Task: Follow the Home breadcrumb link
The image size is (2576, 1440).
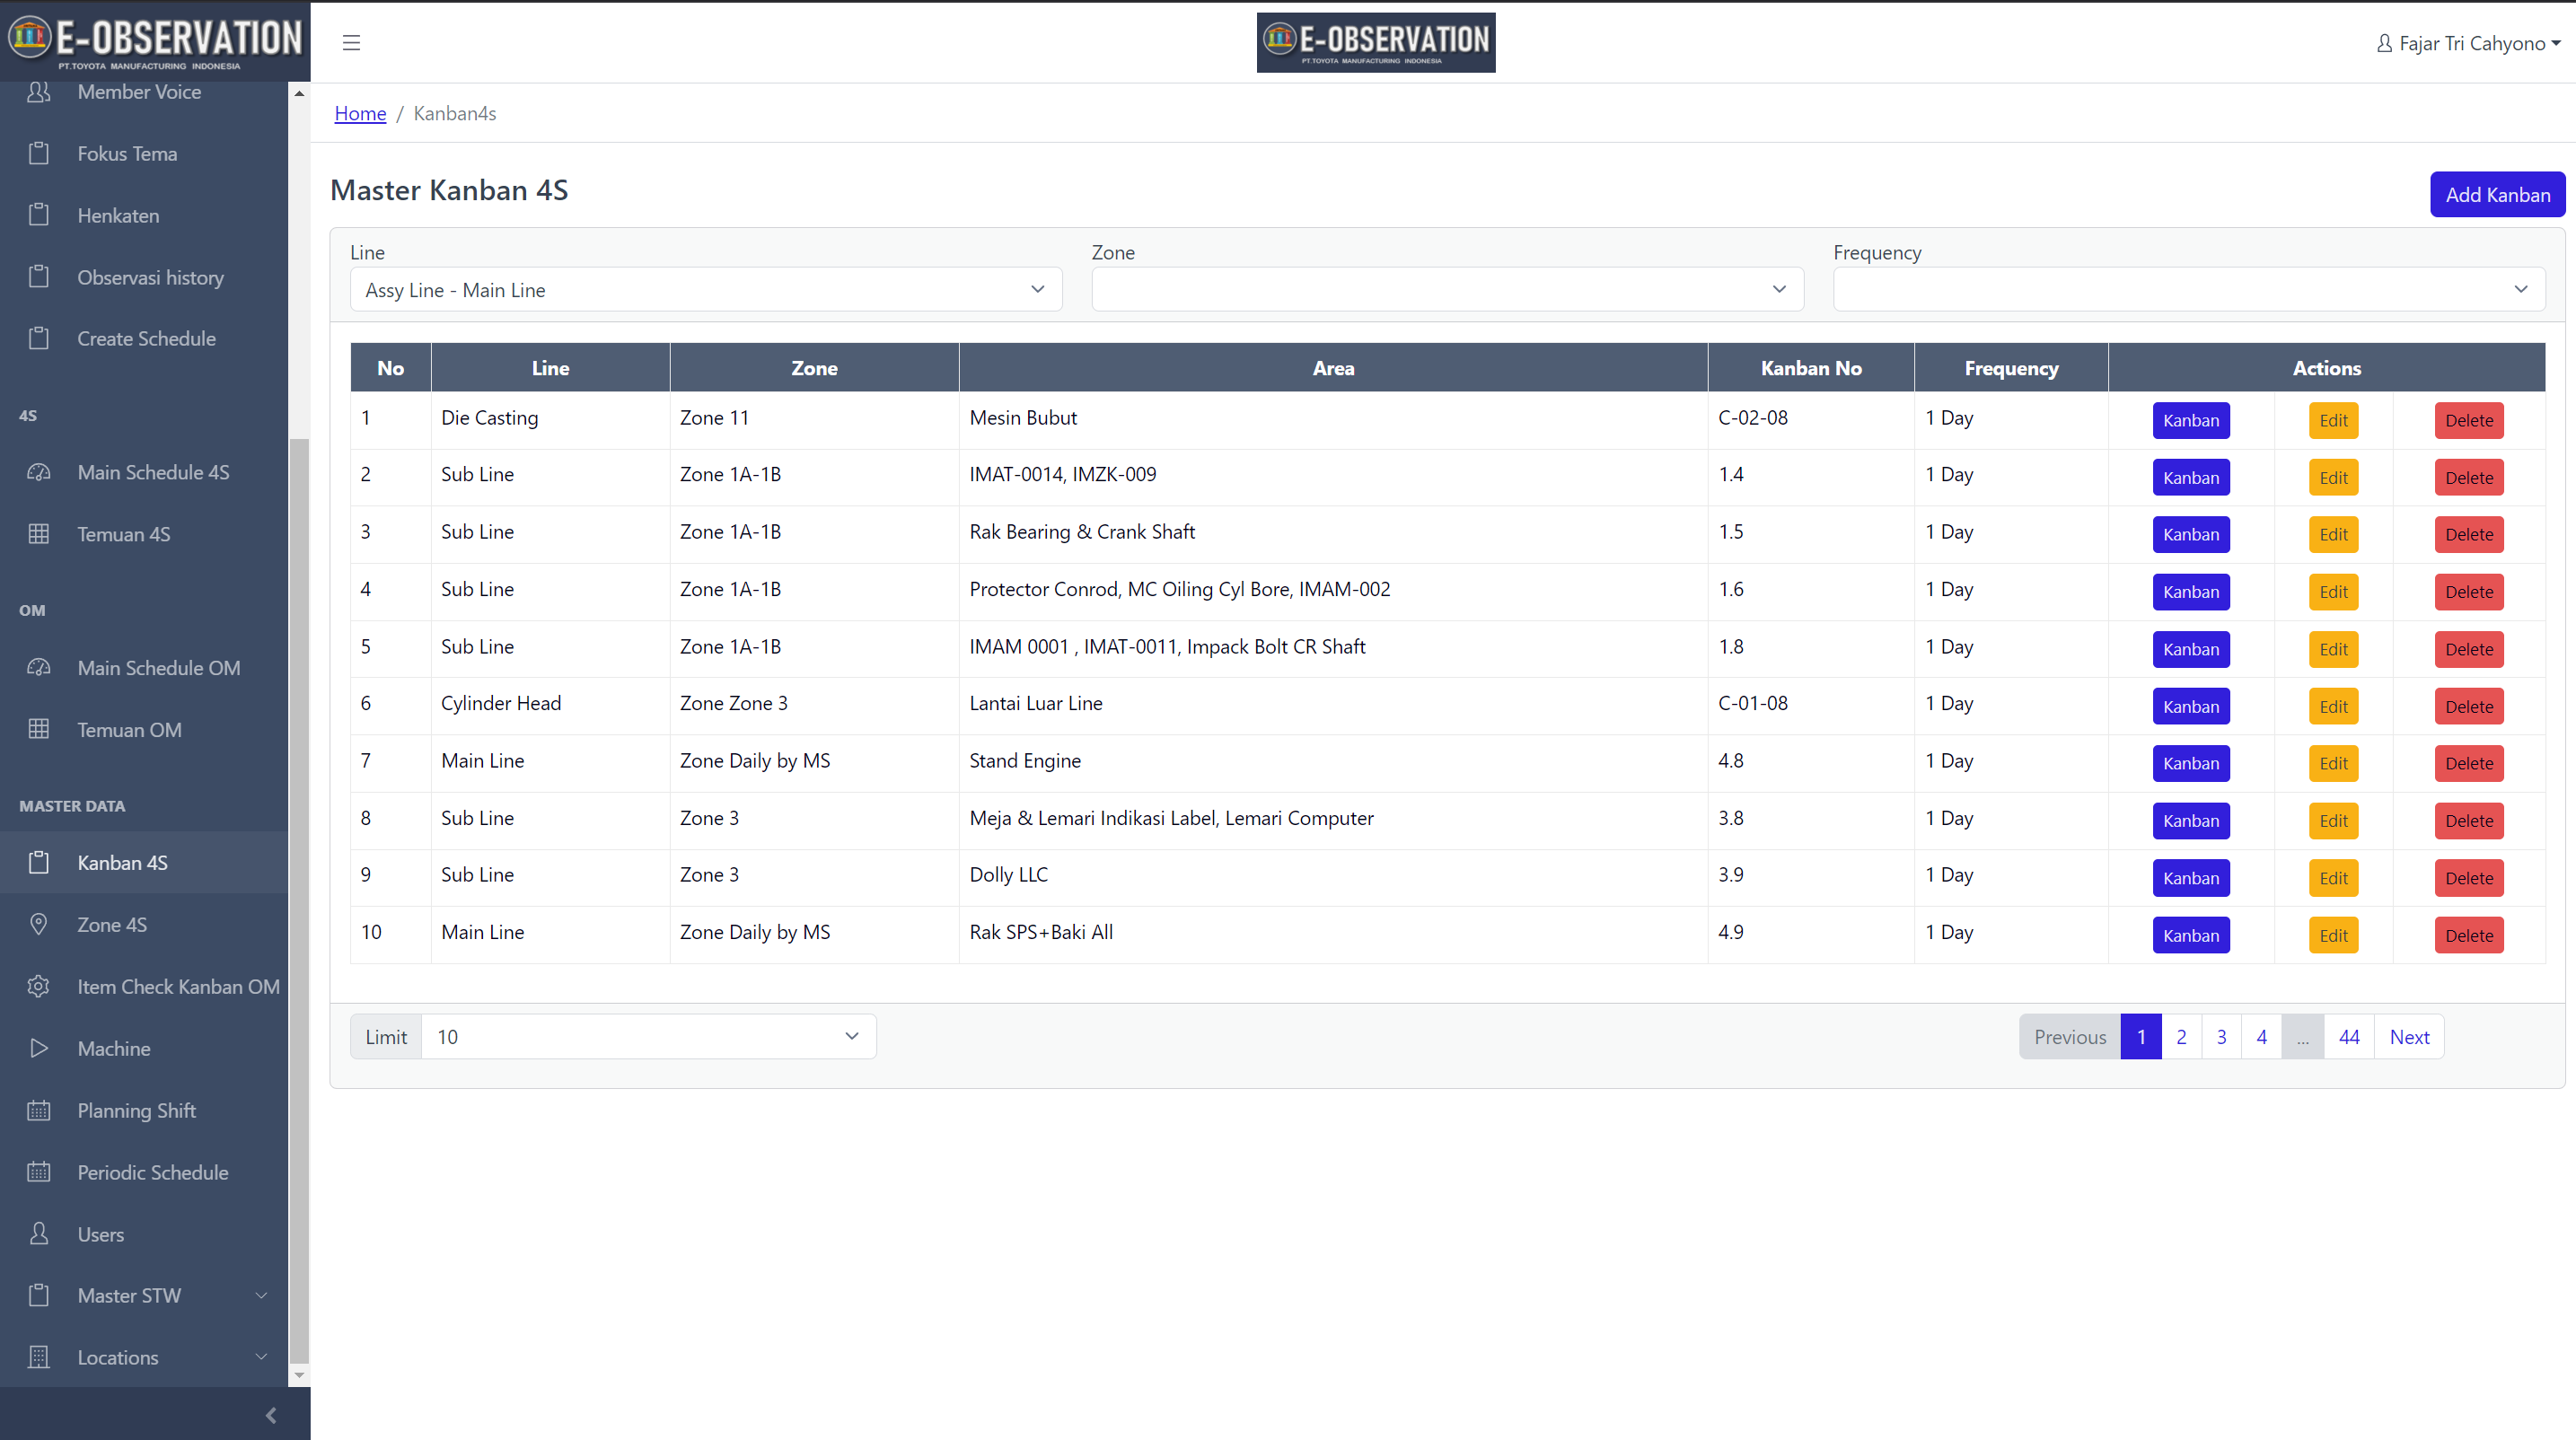Action: coord(360,113)
